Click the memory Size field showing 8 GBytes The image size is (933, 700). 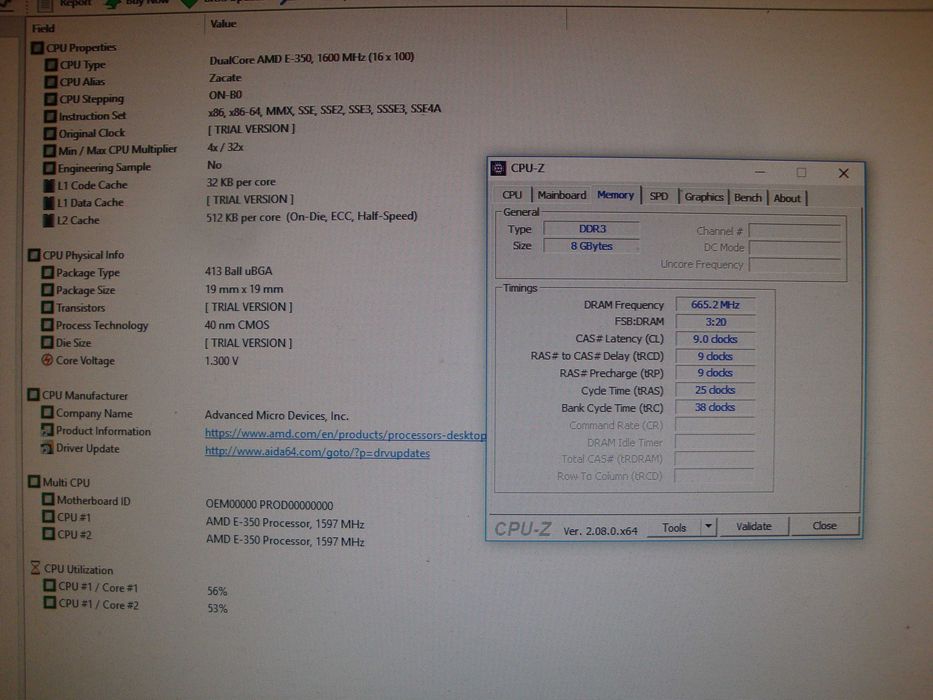591,246
